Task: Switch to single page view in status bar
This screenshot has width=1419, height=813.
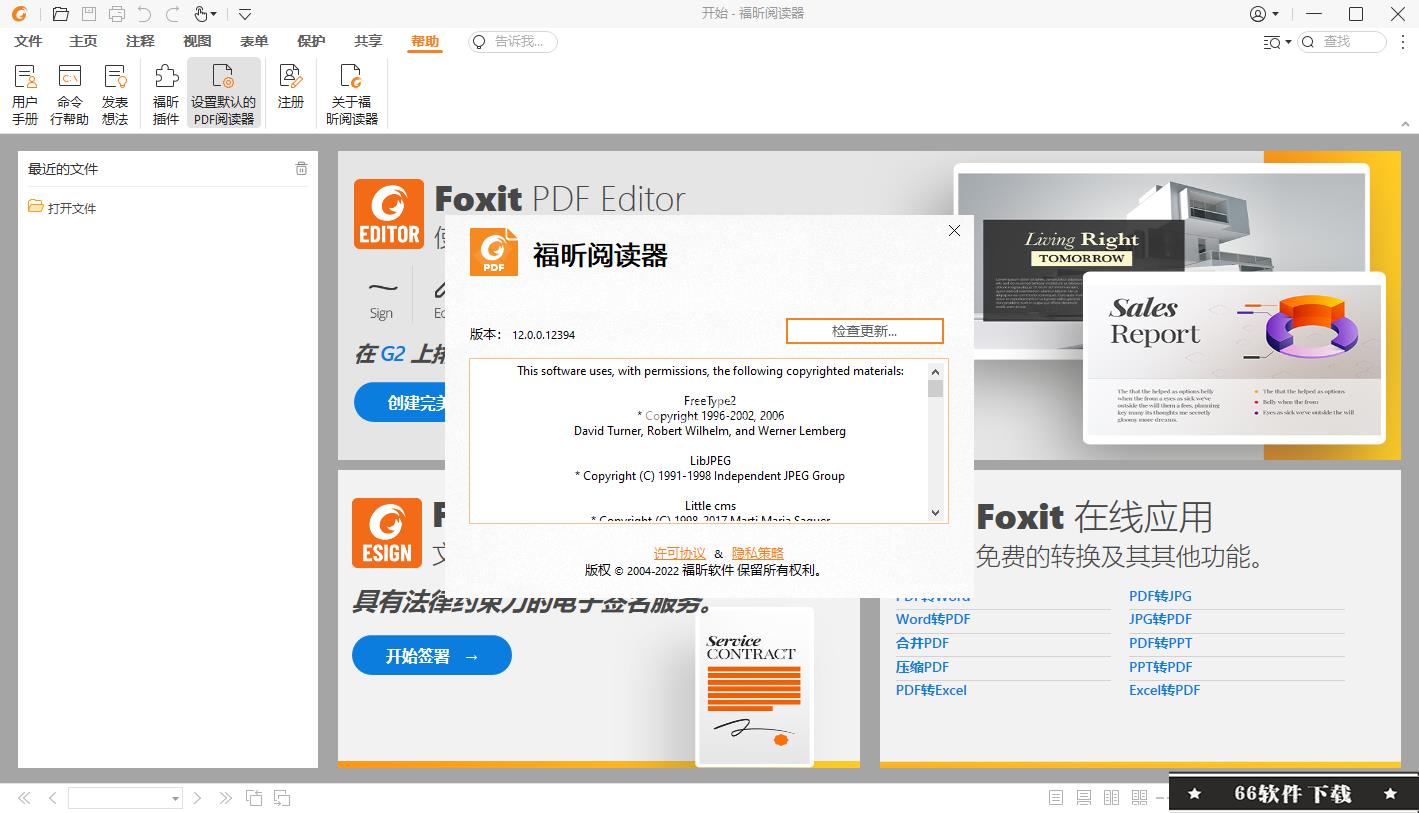Action: [x=1056, y=797]
